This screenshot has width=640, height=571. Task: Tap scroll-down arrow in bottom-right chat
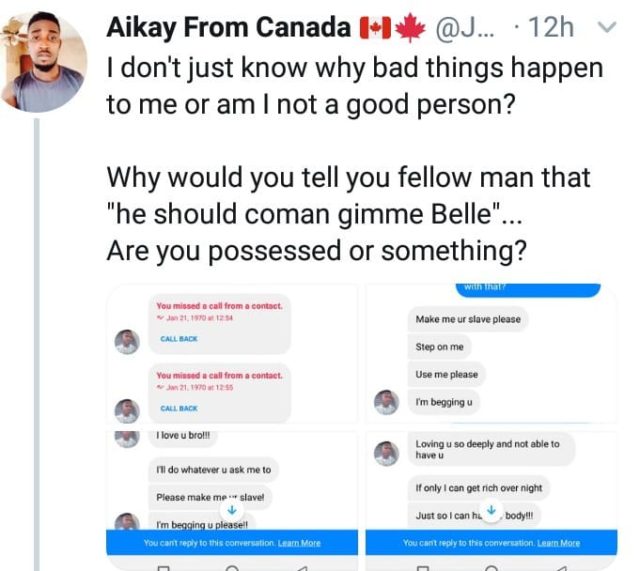(490, 509)
